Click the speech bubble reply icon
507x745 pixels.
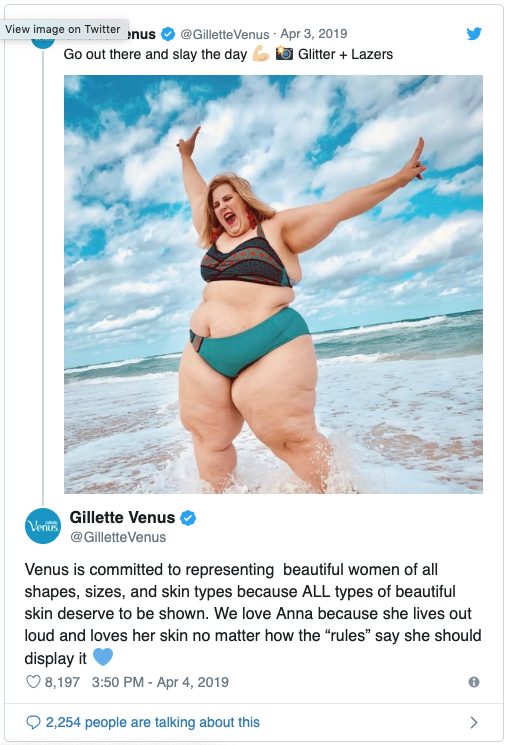(33, 722)
